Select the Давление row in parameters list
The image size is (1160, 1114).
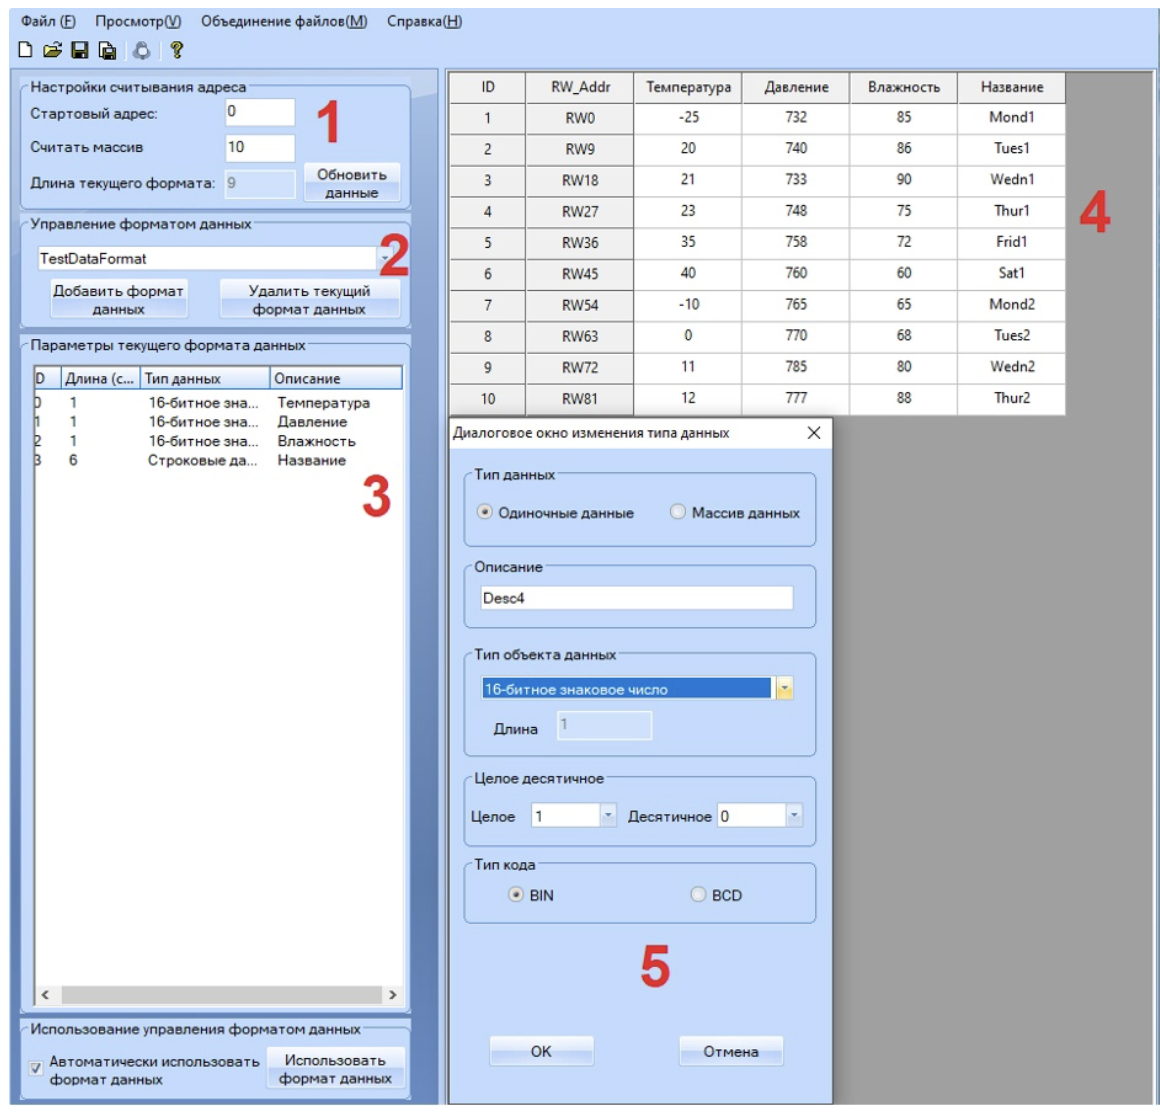[218, 422]
